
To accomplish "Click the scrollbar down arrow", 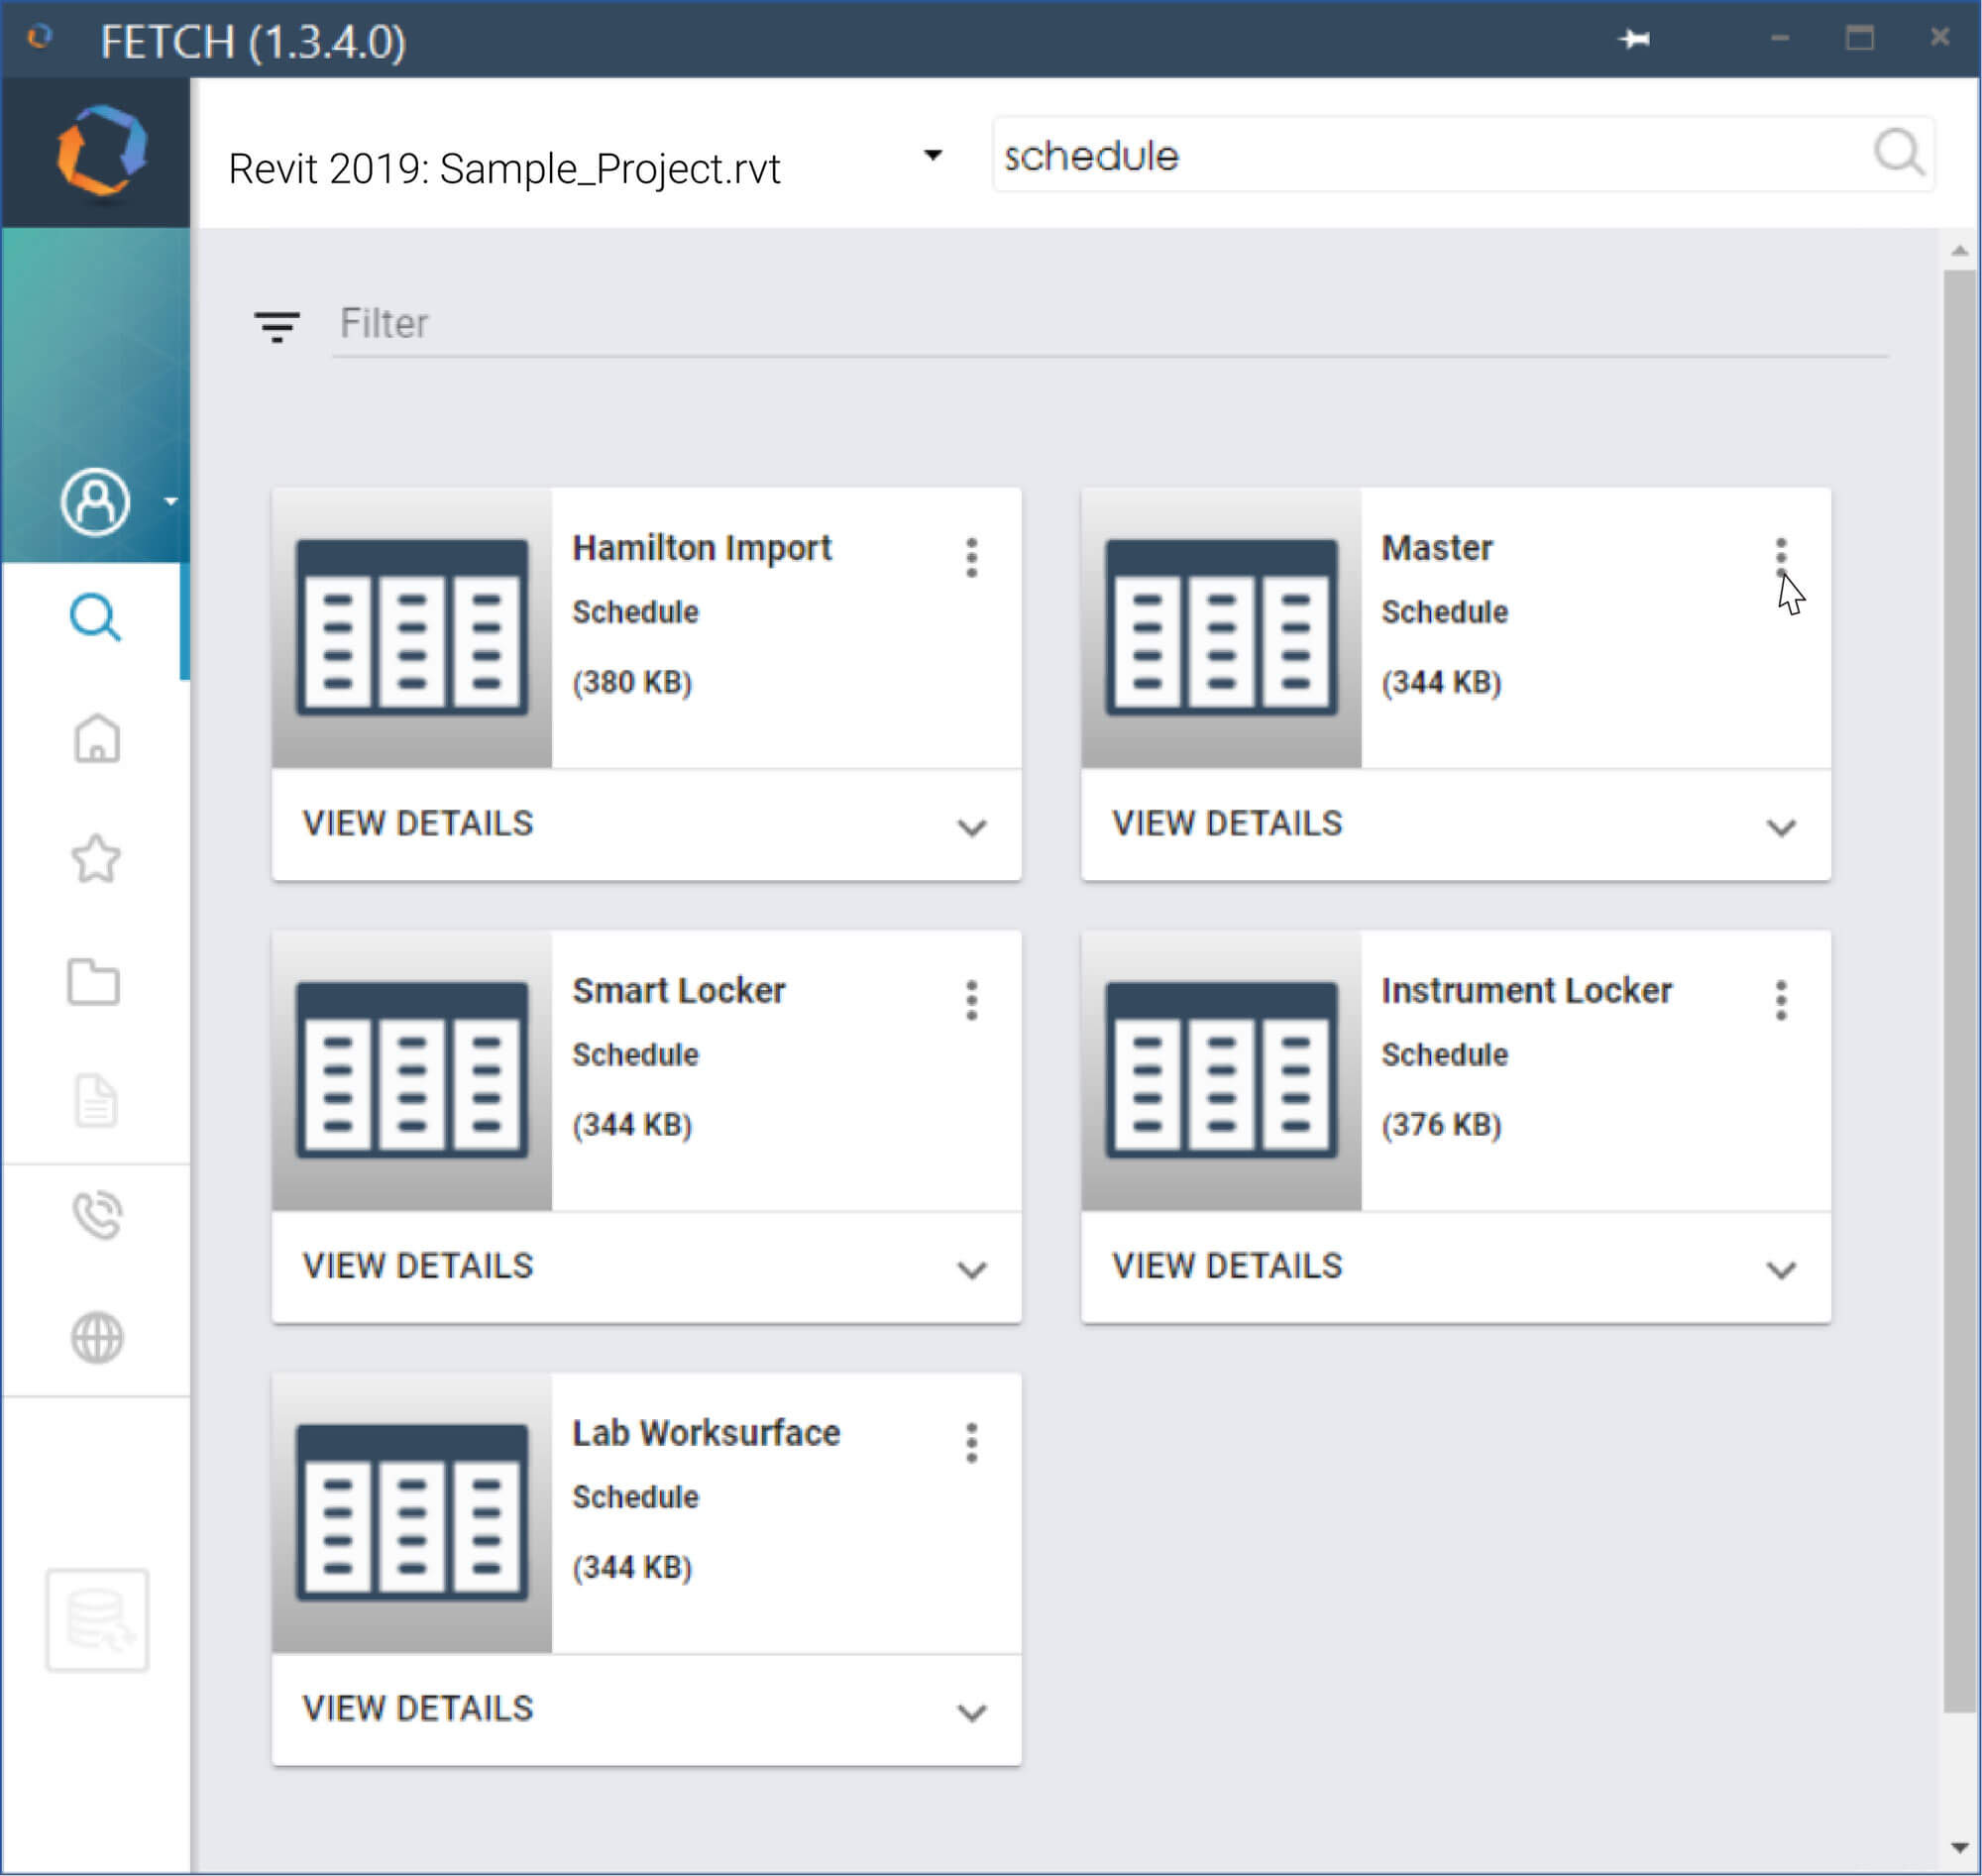I will click(x=1960, y=1849).
